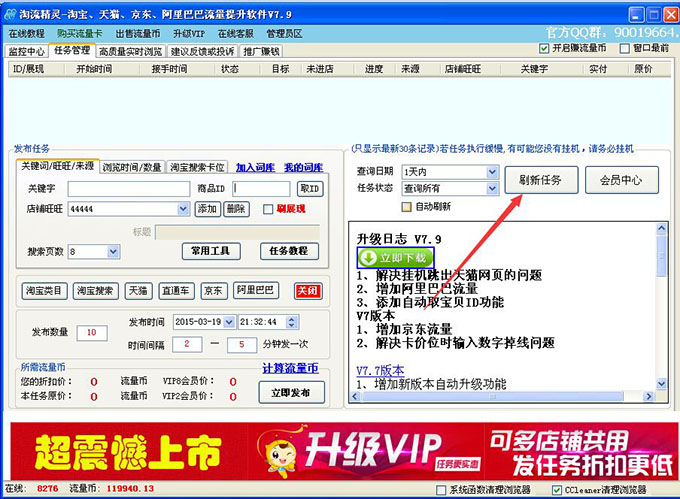680x499 pixels.
Task: Open the 计算流量币 link
Action: [x=290, y=368]
